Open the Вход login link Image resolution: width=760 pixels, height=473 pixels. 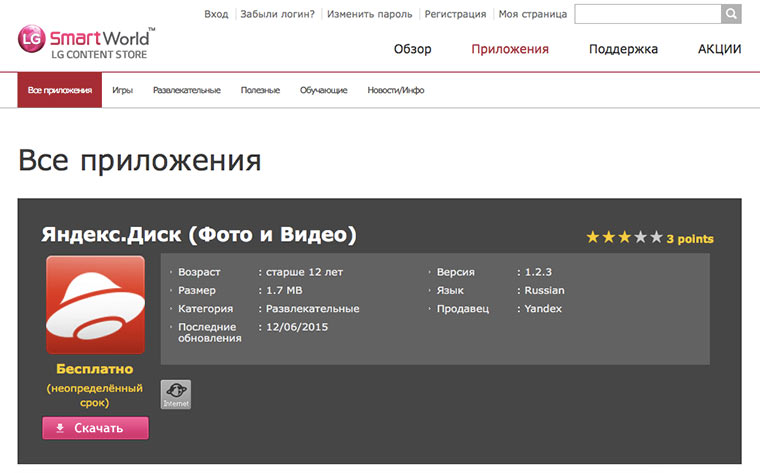tap(216, 14)
